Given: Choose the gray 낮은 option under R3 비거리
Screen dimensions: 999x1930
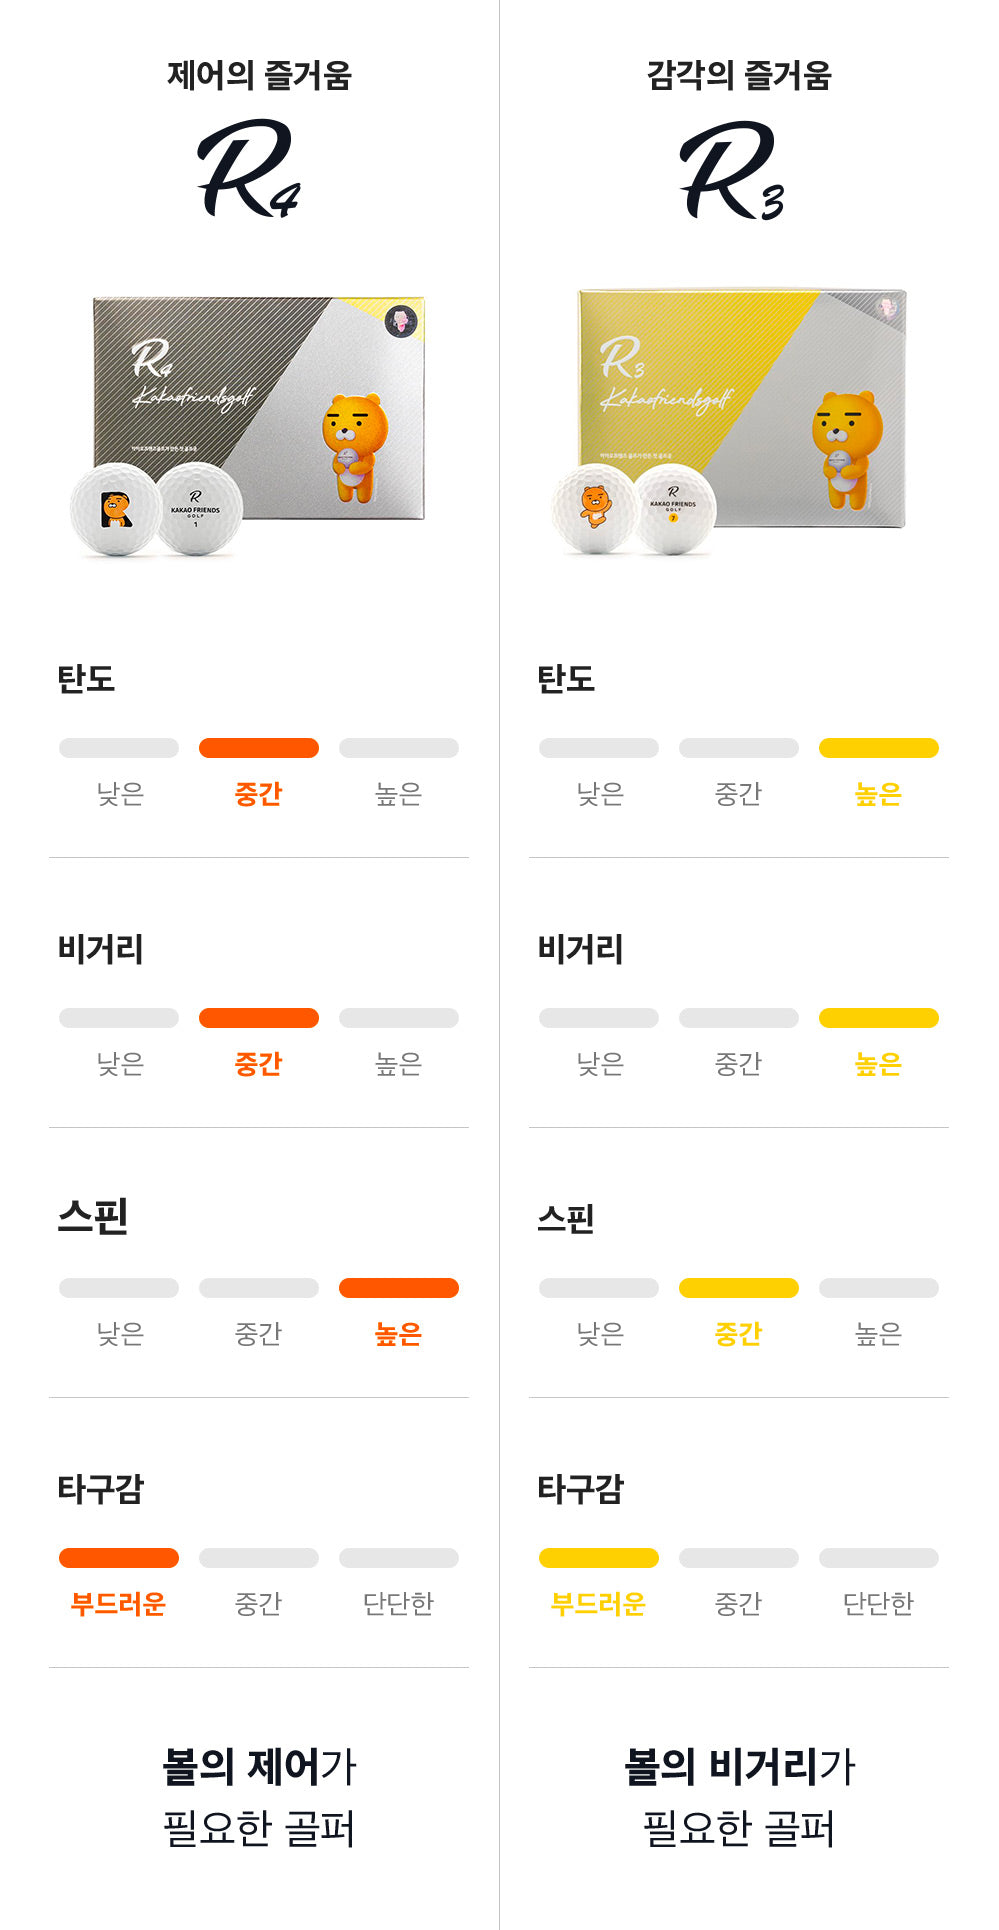Looking at the screenshot, I should pyautogui.click(x=600, y=1064).
